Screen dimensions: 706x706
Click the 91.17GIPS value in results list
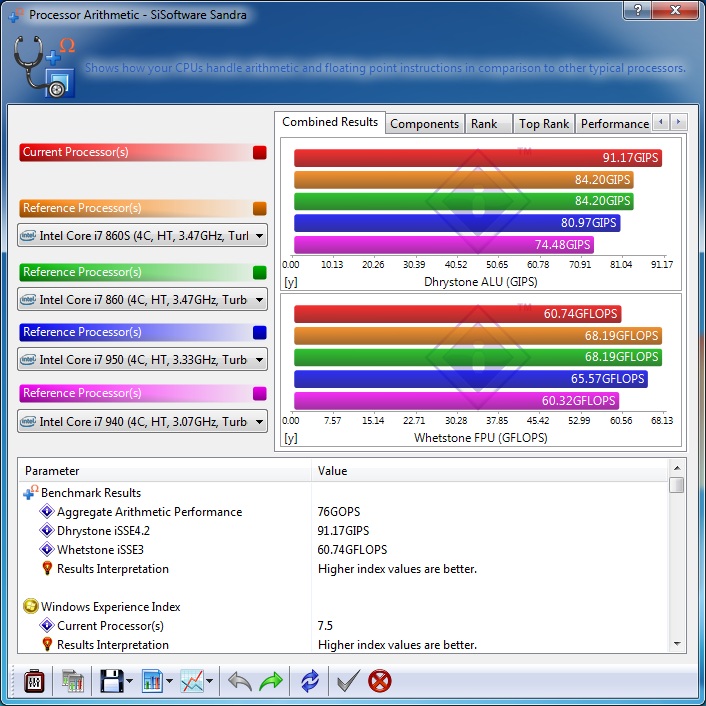tap(343, 531)
